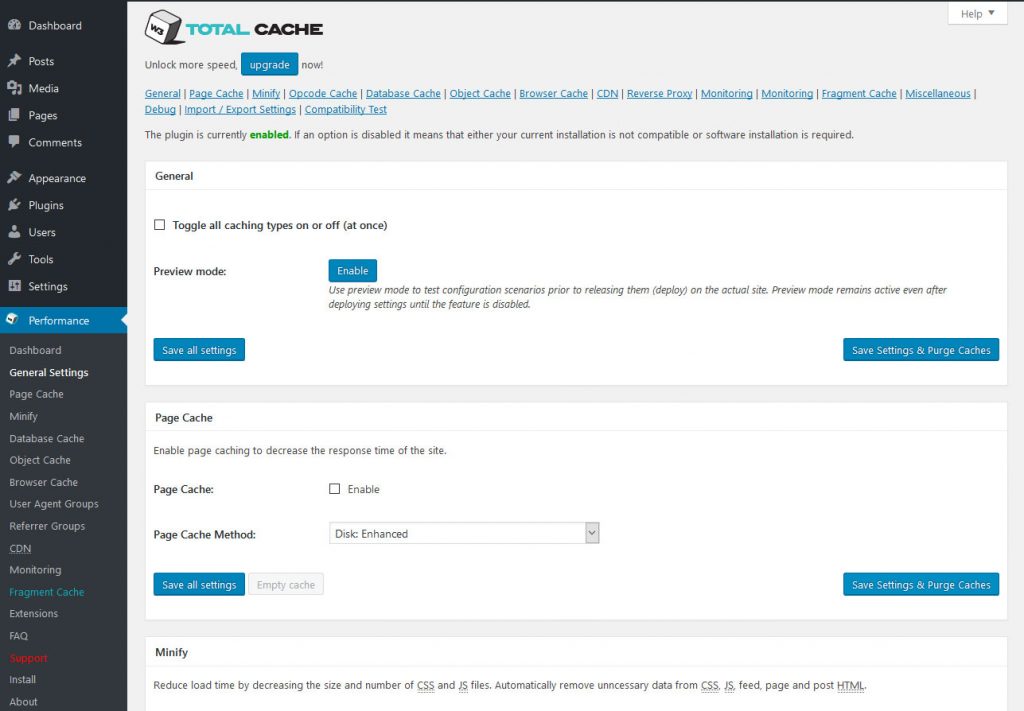Enable the Page Cache checkbox

[335, 489]
